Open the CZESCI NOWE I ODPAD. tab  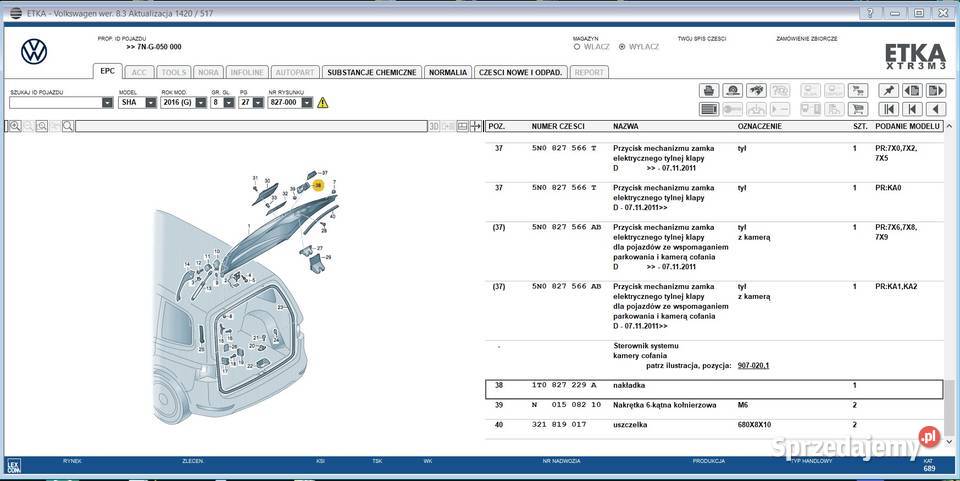[520, 72]
